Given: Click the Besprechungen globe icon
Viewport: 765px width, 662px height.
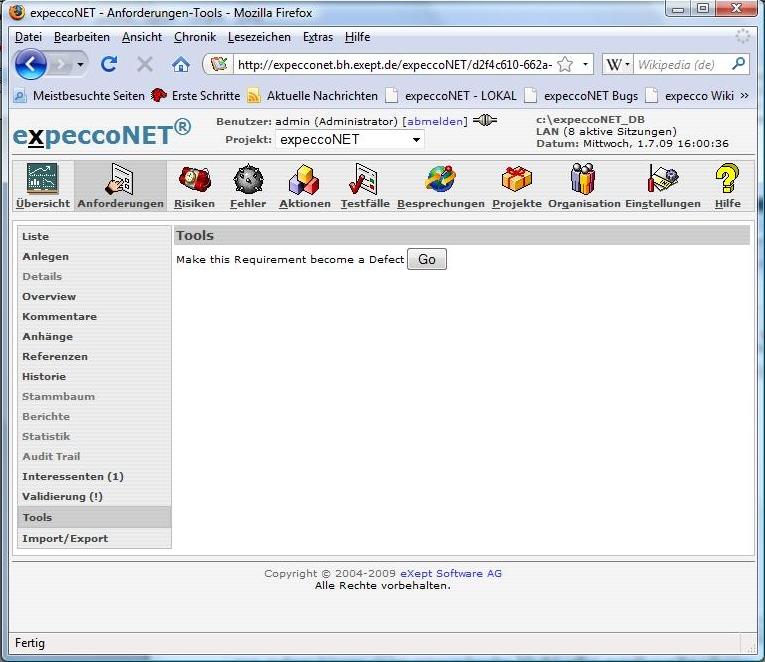Looking at the screenshot, I should [440, 180].
